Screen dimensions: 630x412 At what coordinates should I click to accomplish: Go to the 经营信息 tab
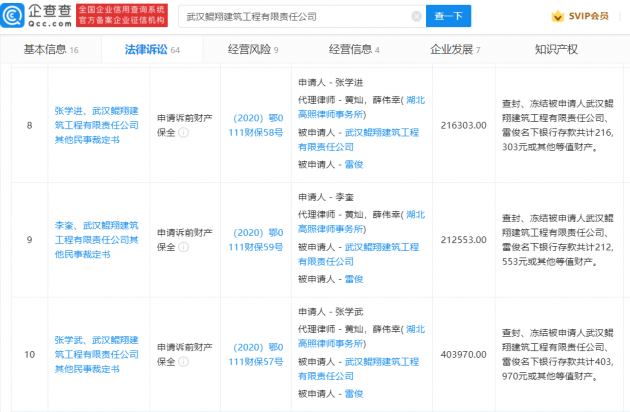click(354, 49)
